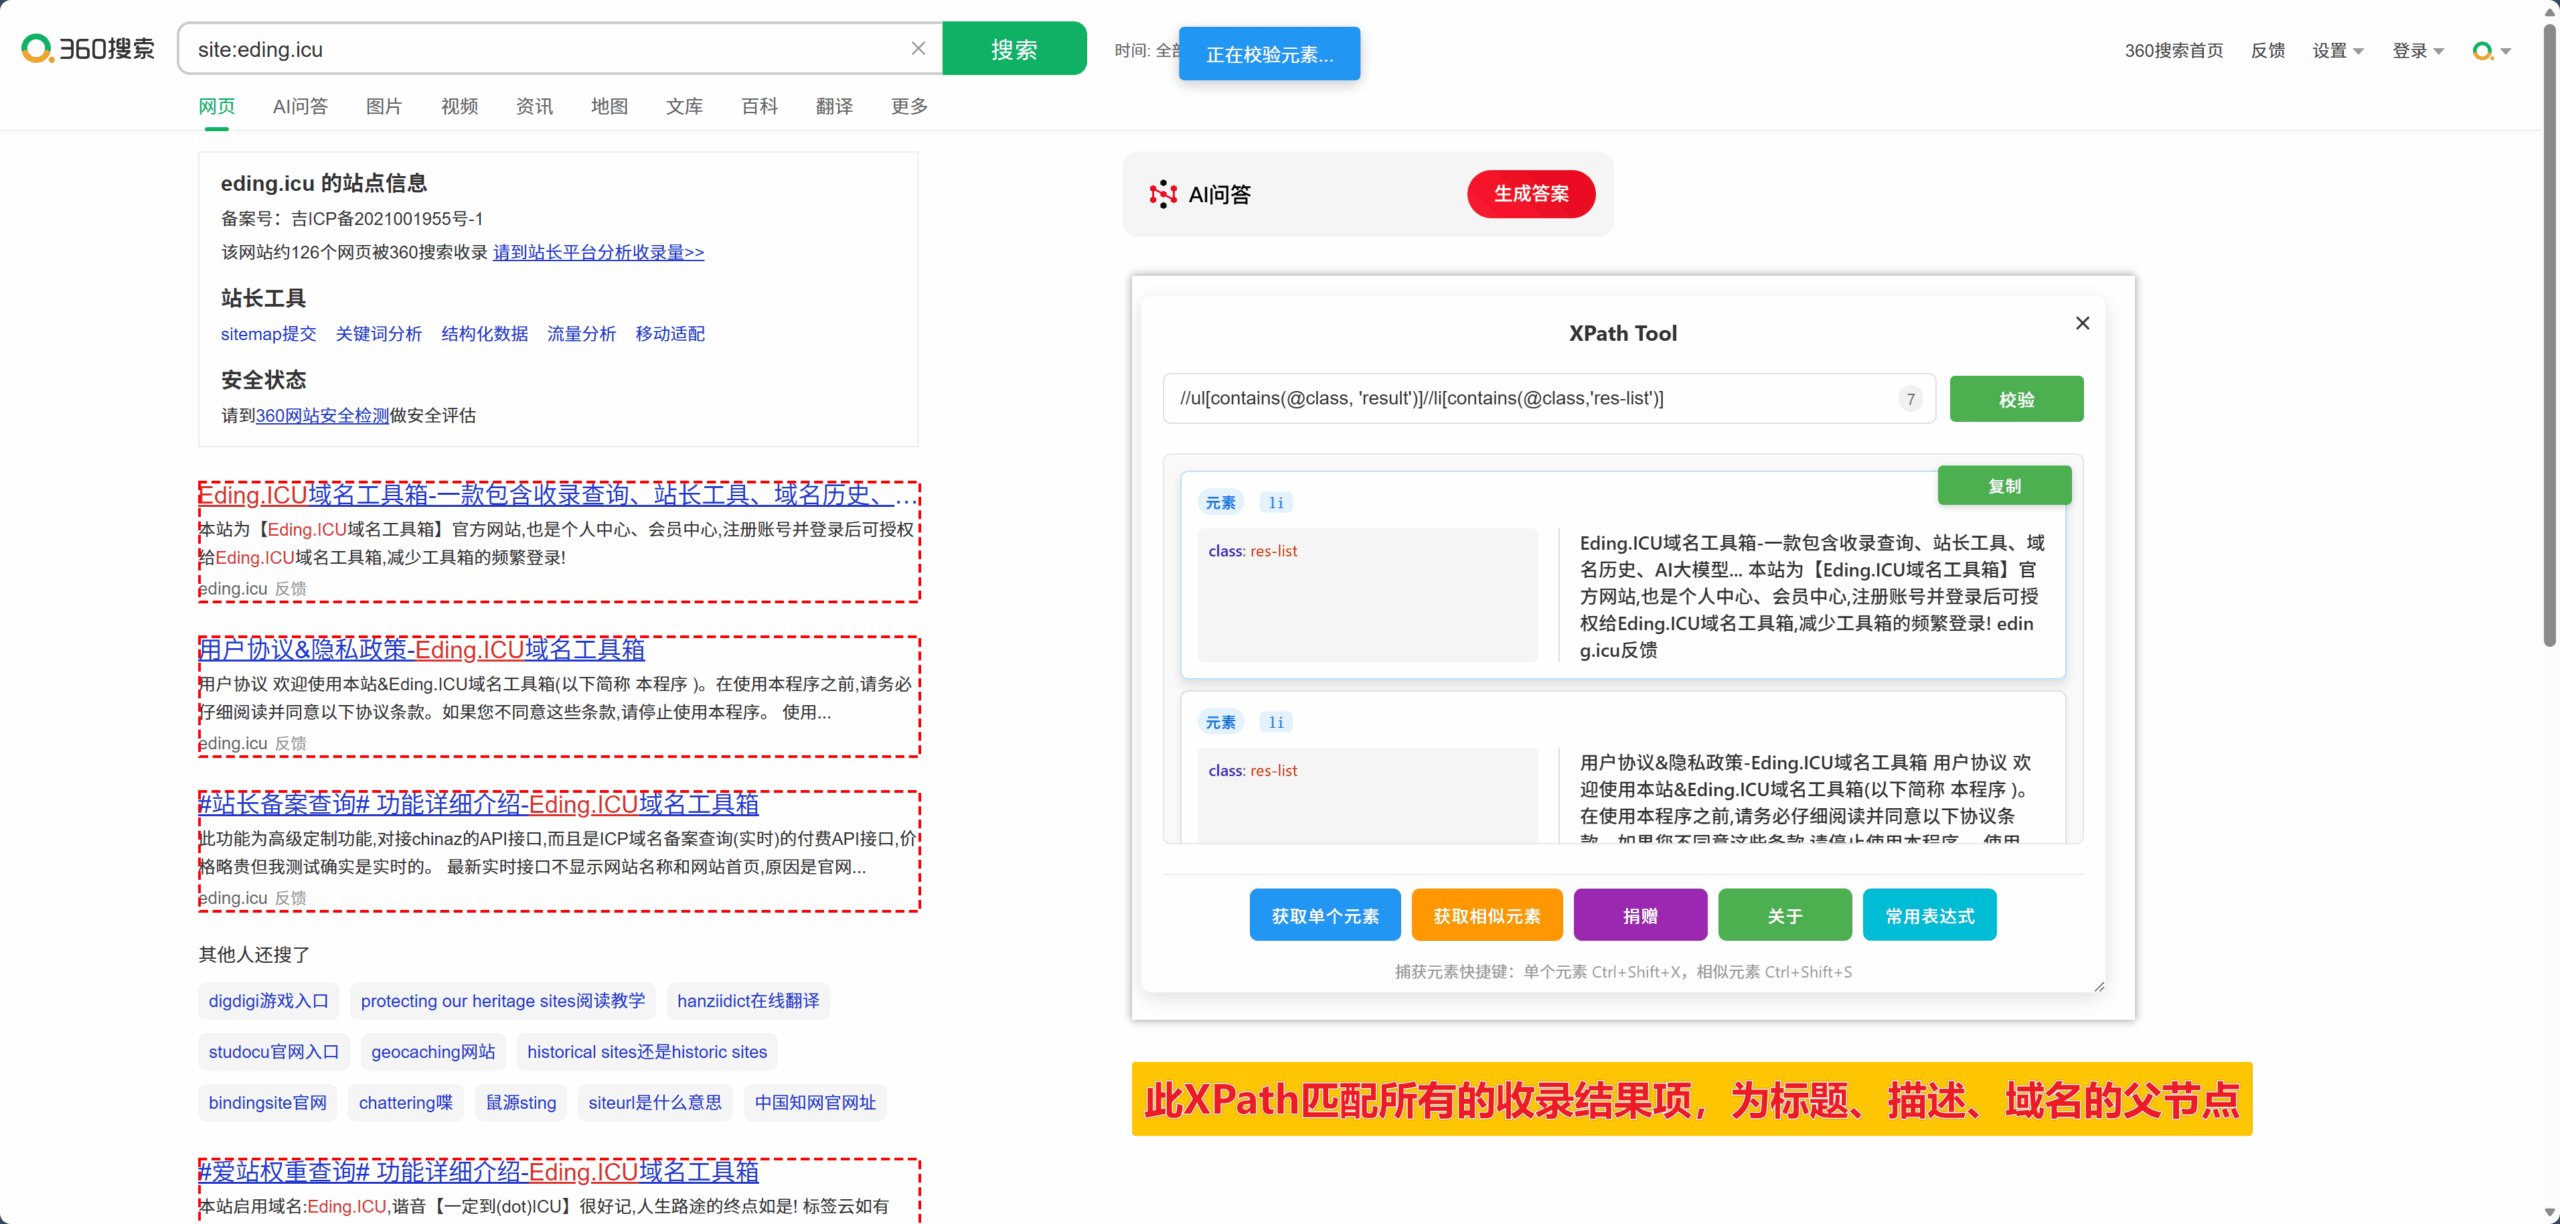
Task: Switch to the AI问答 tab
Action: click(x=300, y=106)
